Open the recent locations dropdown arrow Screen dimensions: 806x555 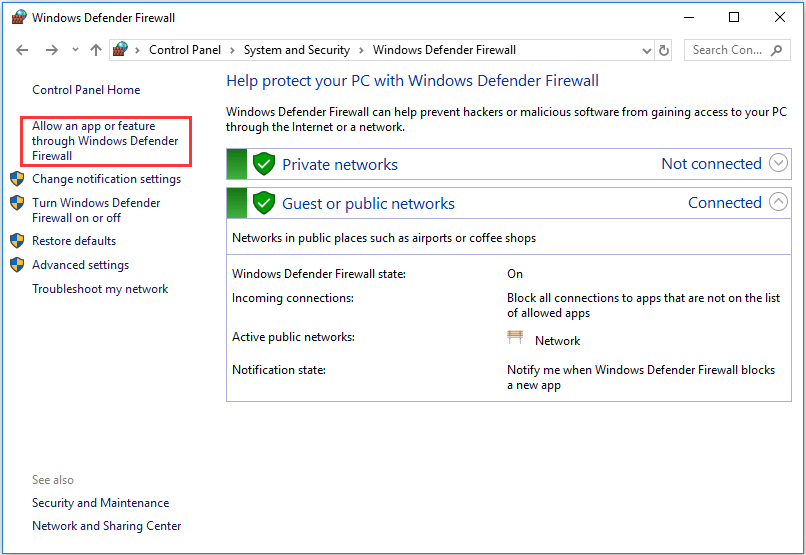tap(76, 50)
